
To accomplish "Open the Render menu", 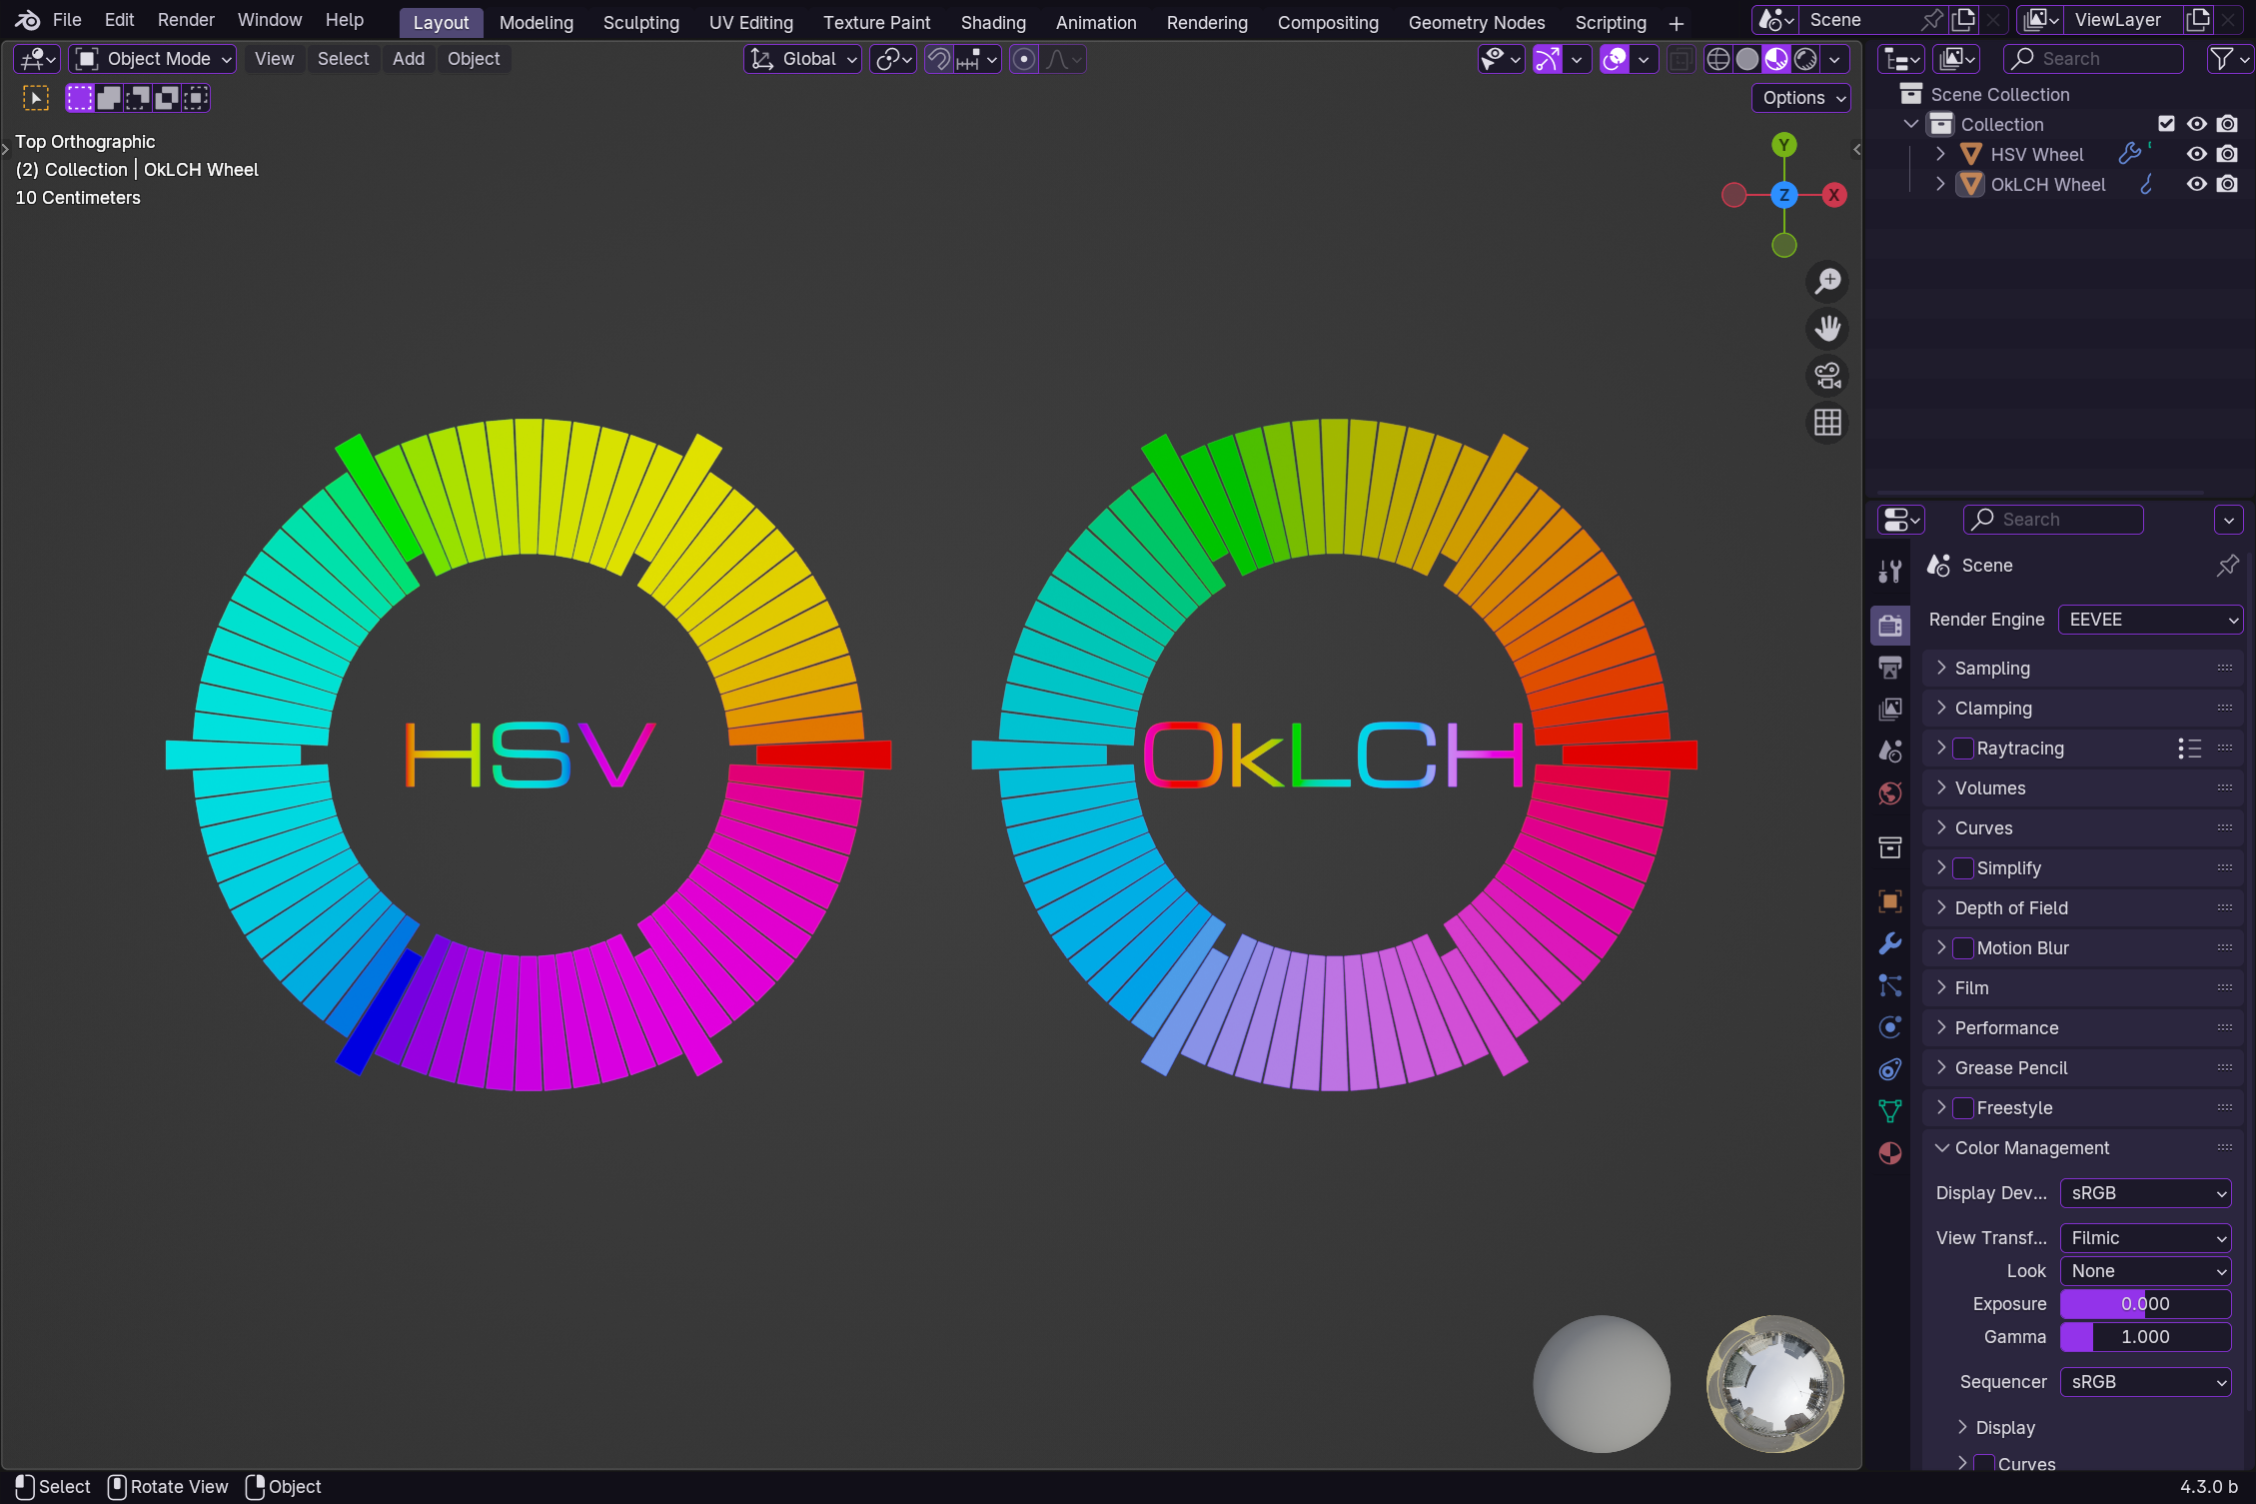I will point(186,20).
